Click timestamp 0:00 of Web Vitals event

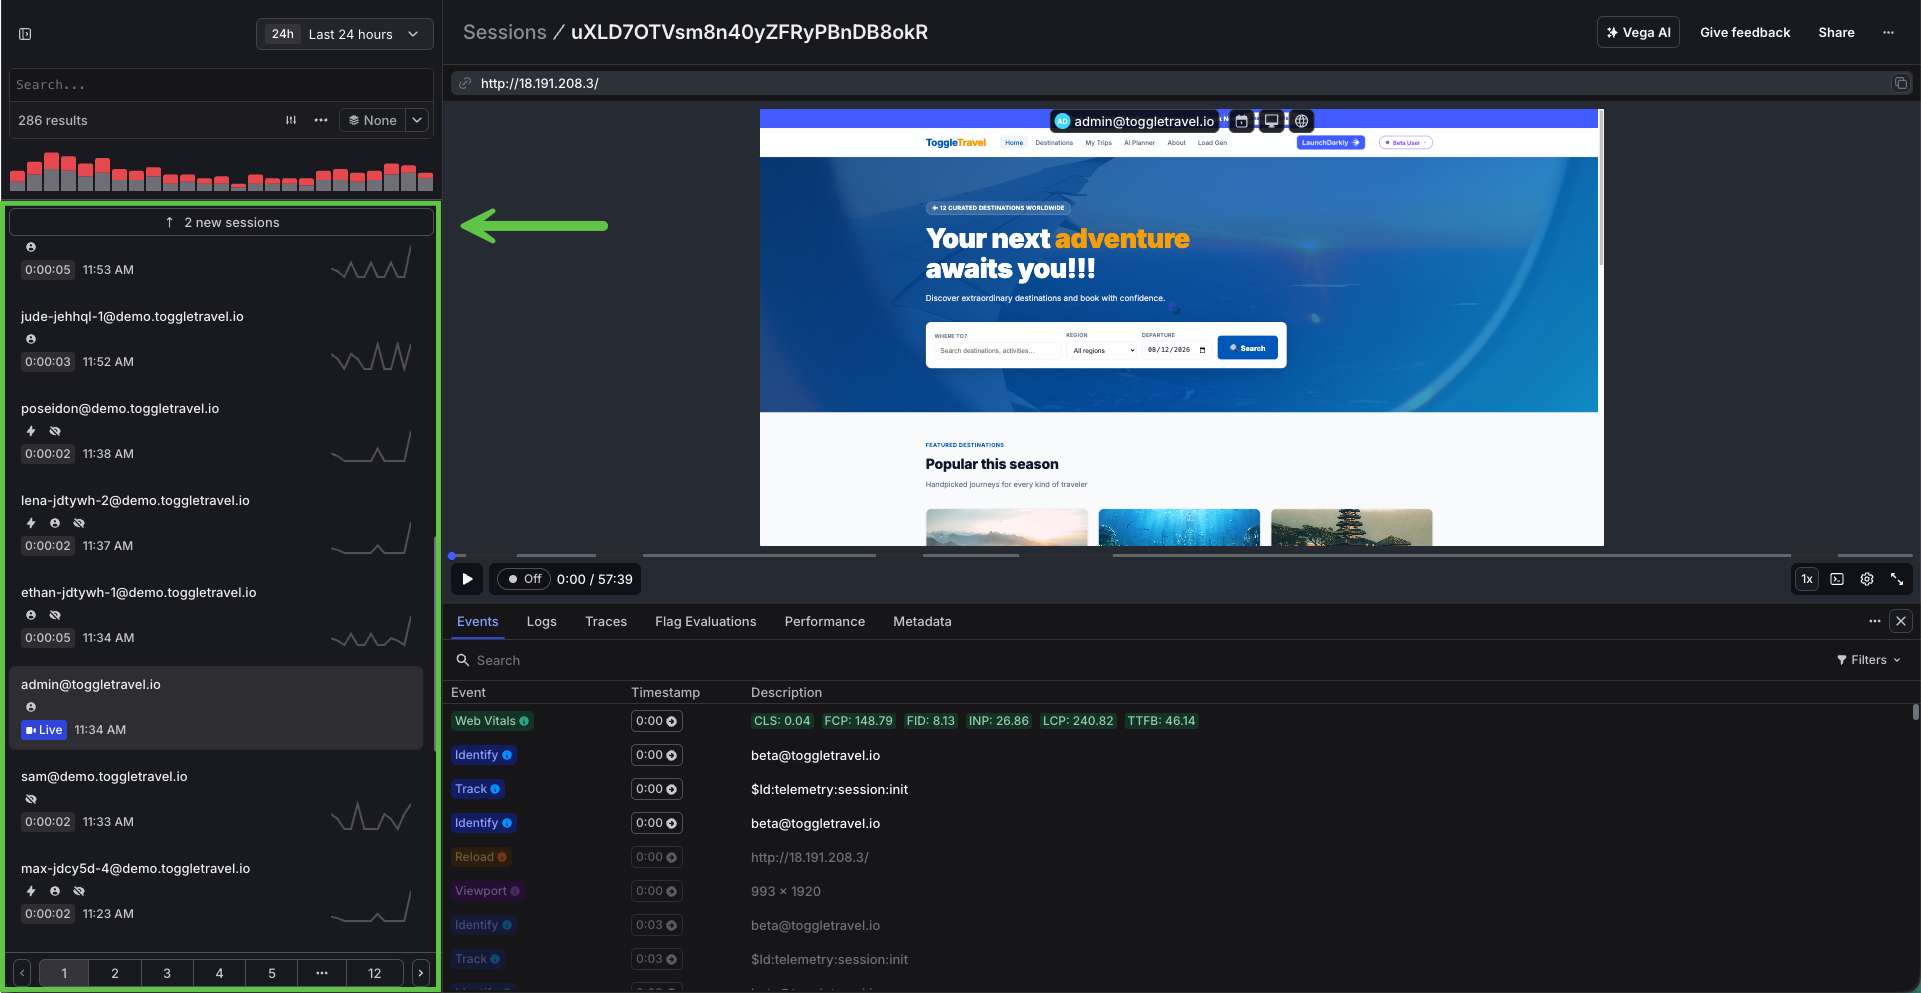tap(657, 721)
